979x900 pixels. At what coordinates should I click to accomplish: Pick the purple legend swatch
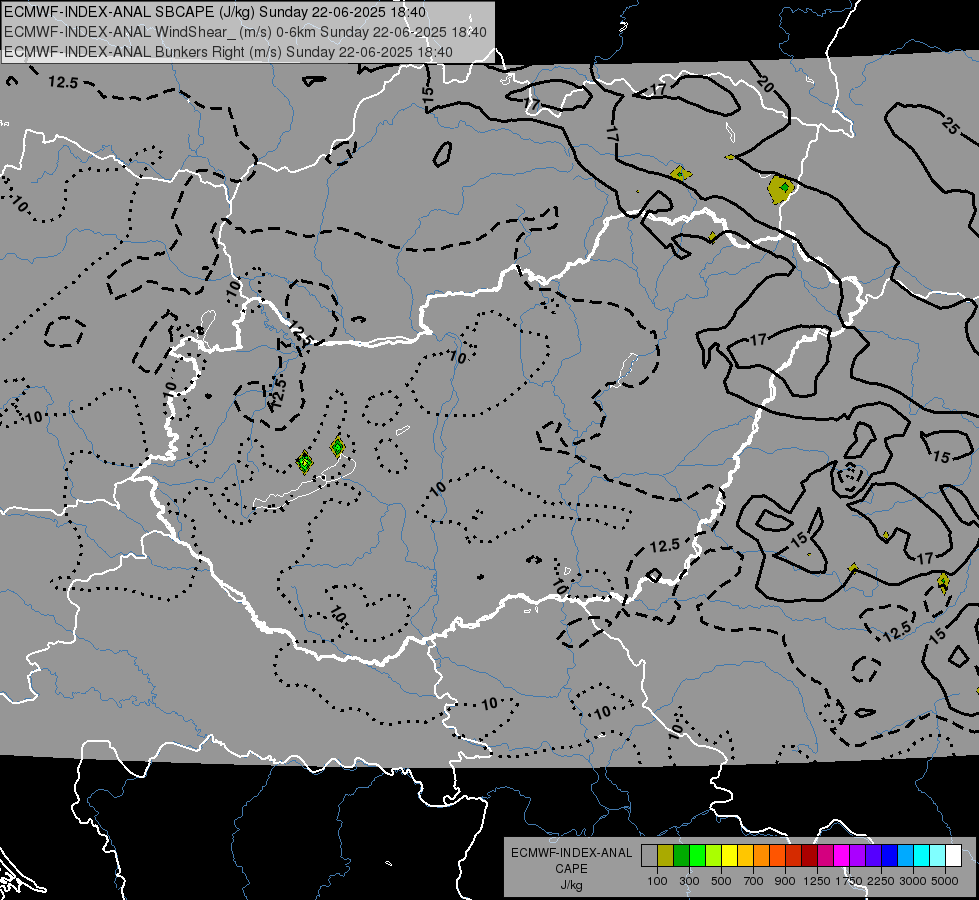tap(858, 856)
